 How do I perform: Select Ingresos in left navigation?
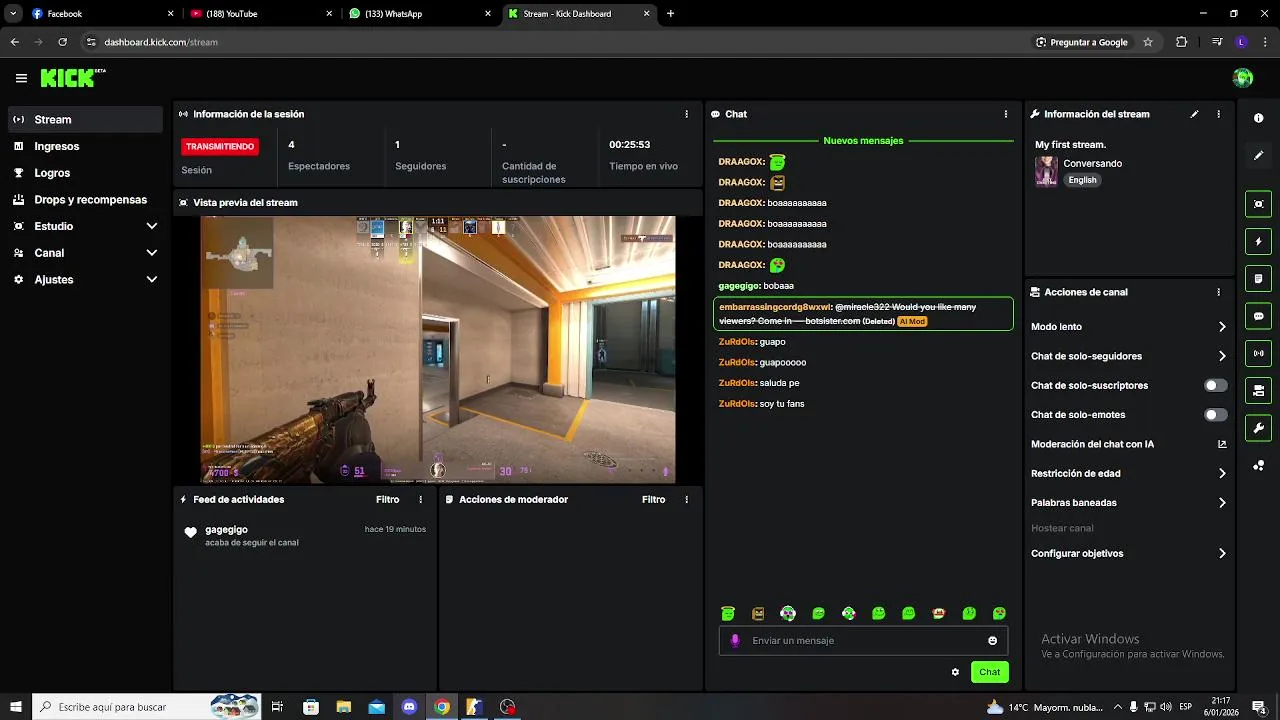pos(85,146)
